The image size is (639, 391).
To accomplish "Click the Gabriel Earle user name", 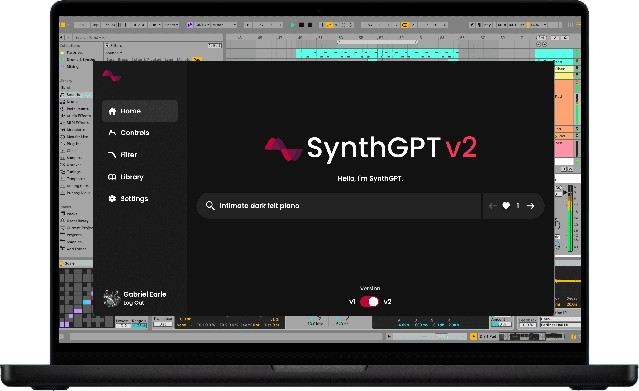I will (145, 294).
